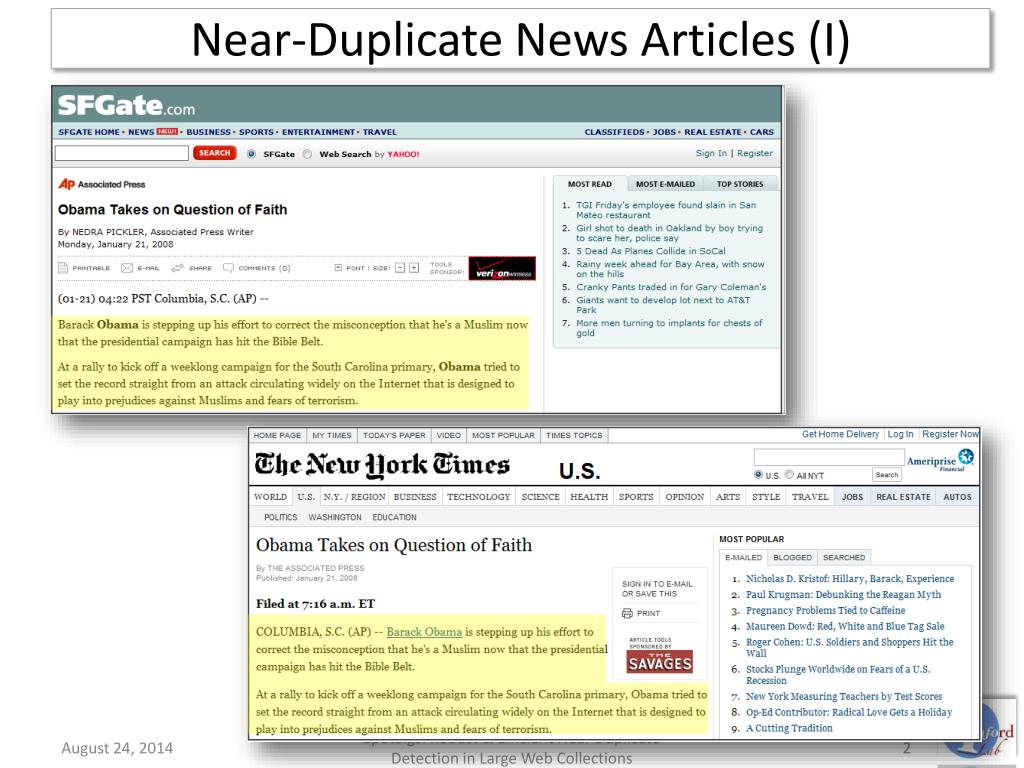Switch to NYT Searched tab

coord(844,557)
